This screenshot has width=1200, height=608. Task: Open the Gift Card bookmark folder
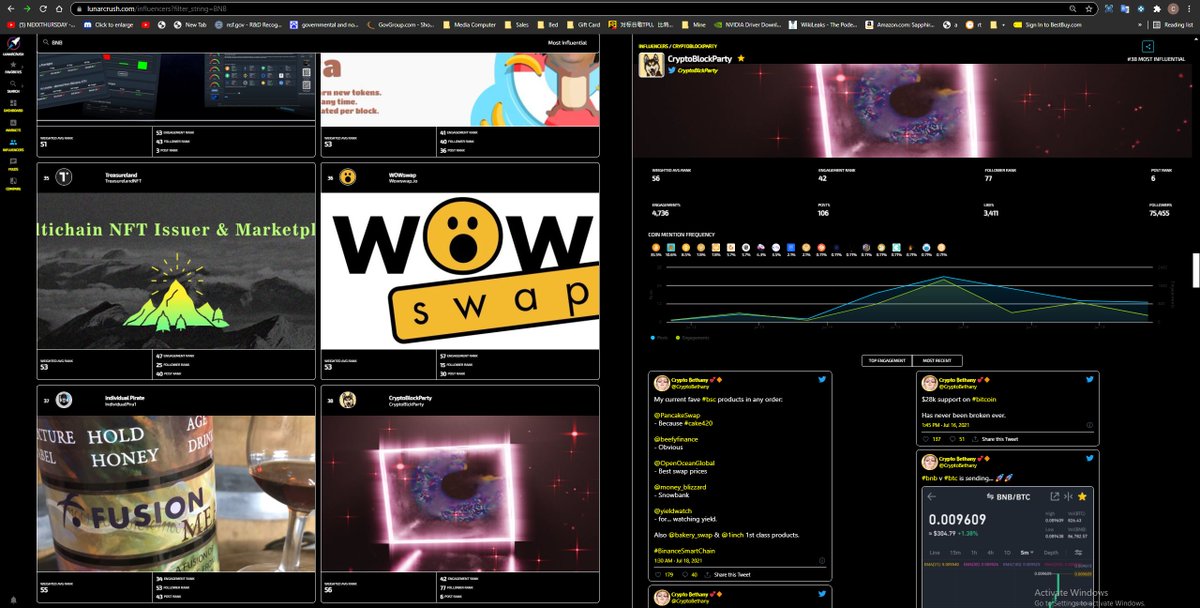tap(584, 24)
